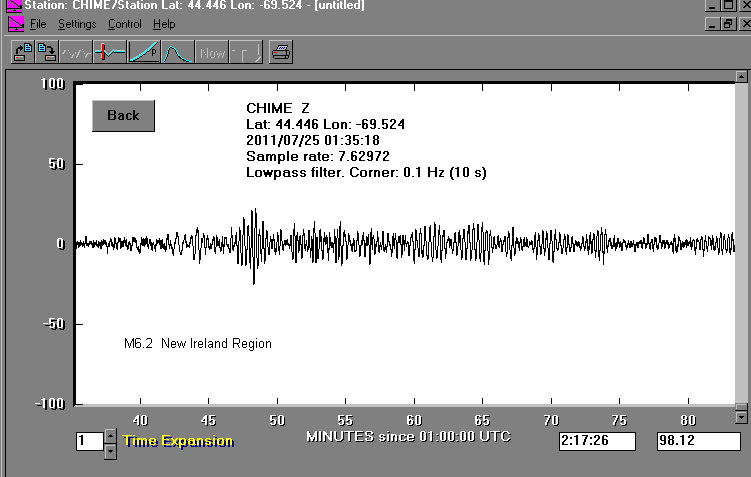Click the Now toolbar button

[x=212, y=52]
